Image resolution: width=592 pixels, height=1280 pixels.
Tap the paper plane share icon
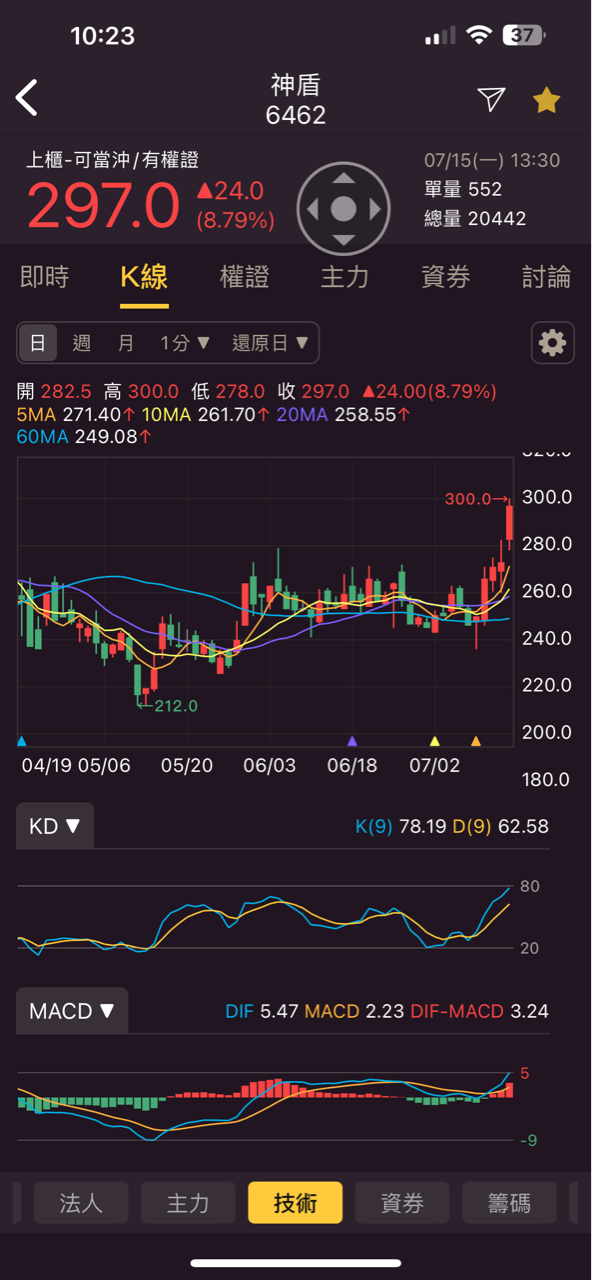[490, 98]
